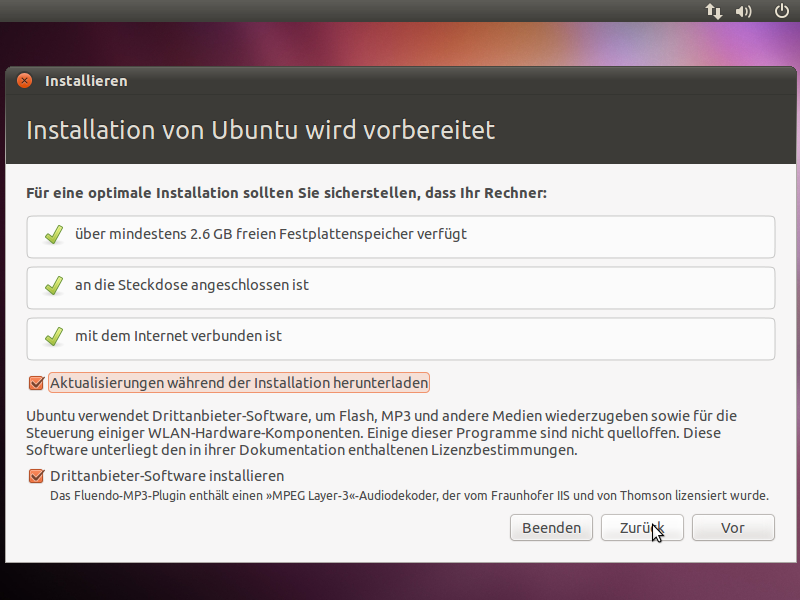The image size is (800, 600).
Task: Open the sound volume indicator
Action: pyautogui.click(x=743, y=11)
